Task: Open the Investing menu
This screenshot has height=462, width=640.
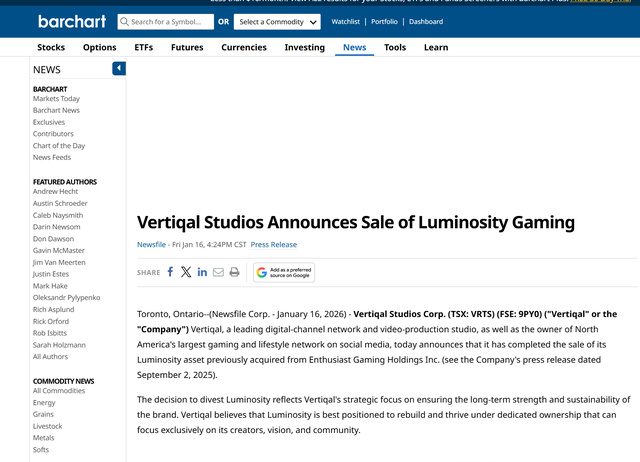Action: pos(304,47)
